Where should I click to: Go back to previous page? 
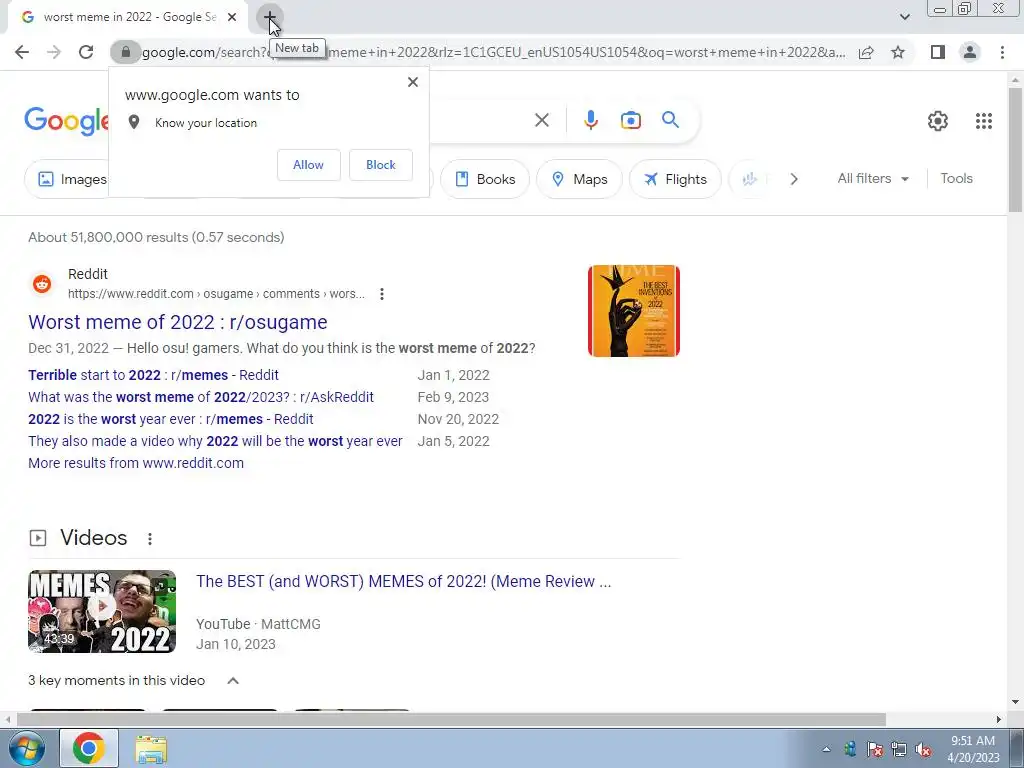click(22, 52)
